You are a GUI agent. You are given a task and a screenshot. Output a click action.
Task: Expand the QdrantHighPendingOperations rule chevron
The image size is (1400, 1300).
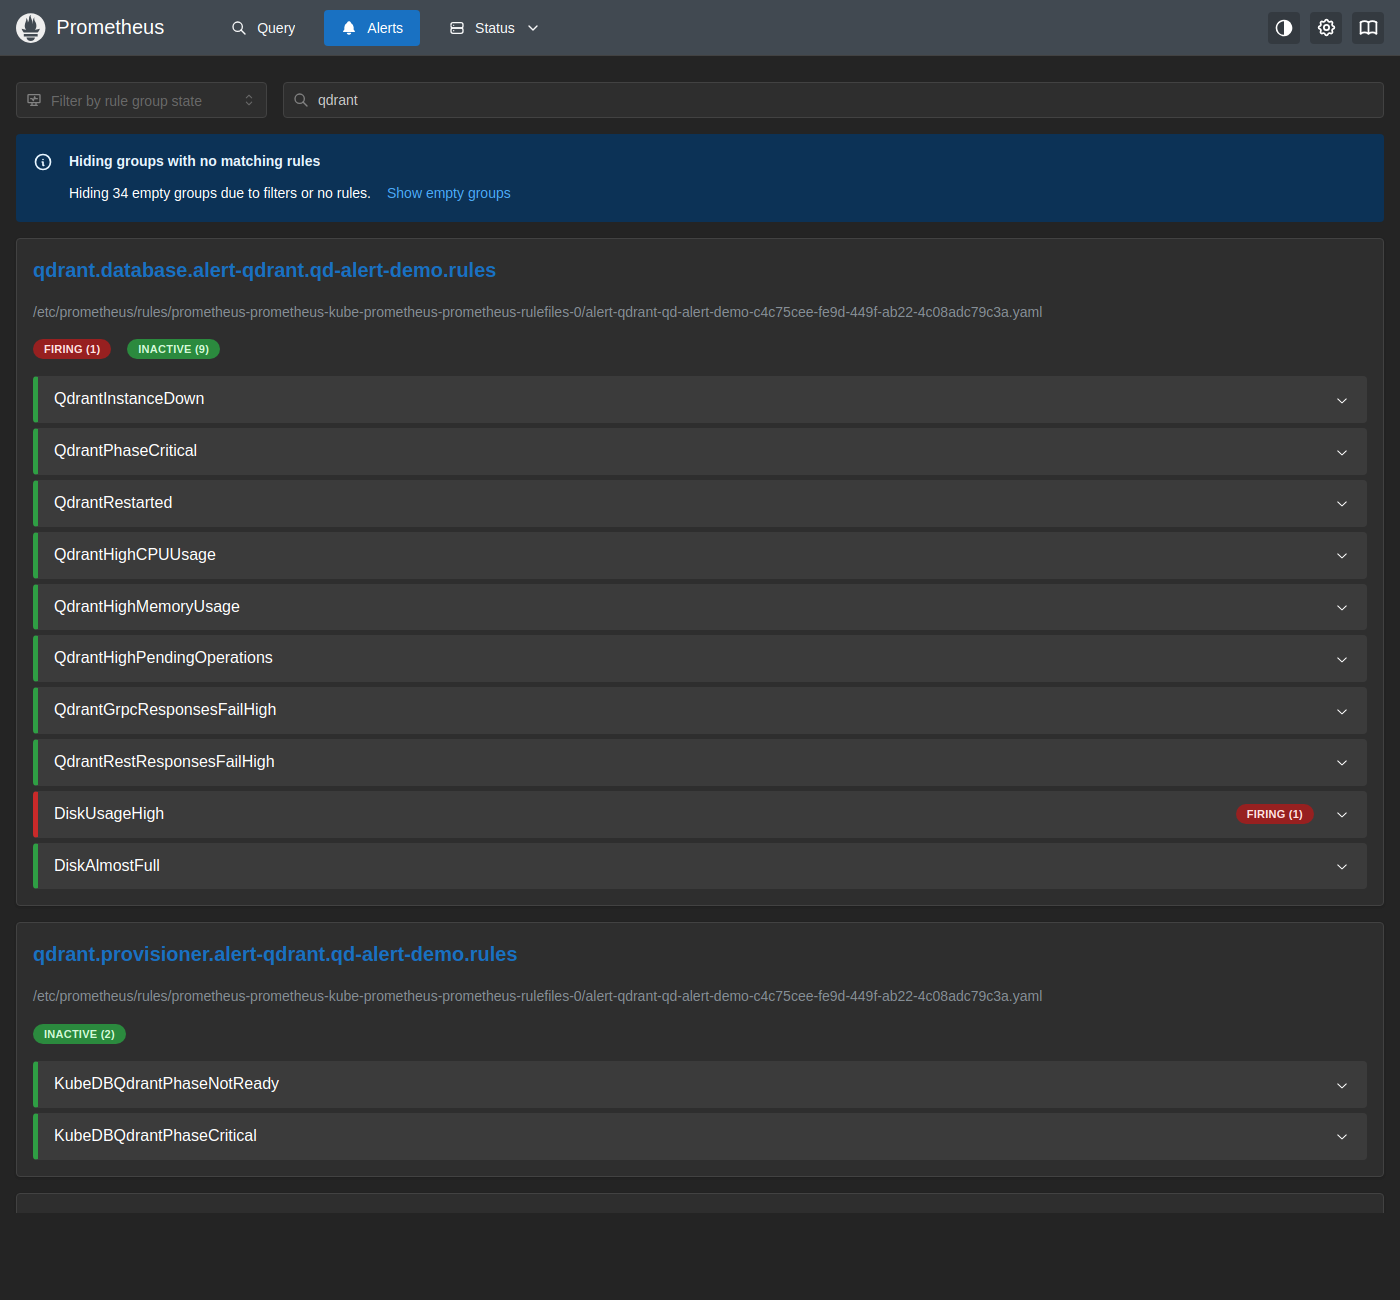tap(1342, 659)
